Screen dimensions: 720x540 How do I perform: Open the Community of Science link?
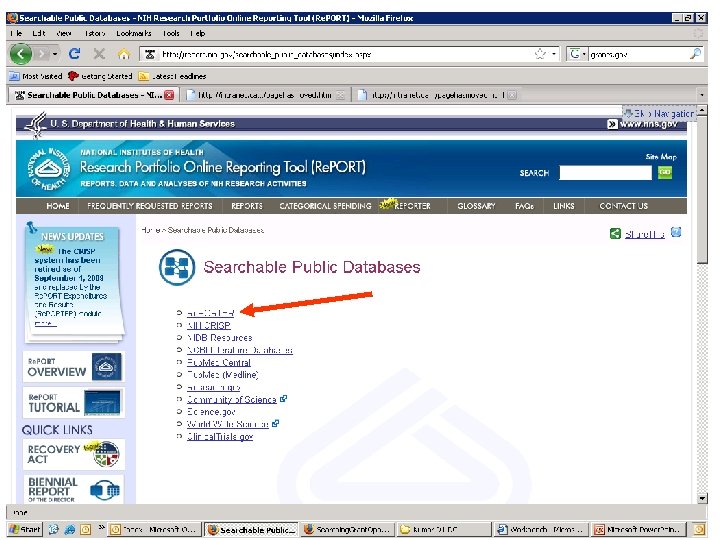click(x=231, y=399)
